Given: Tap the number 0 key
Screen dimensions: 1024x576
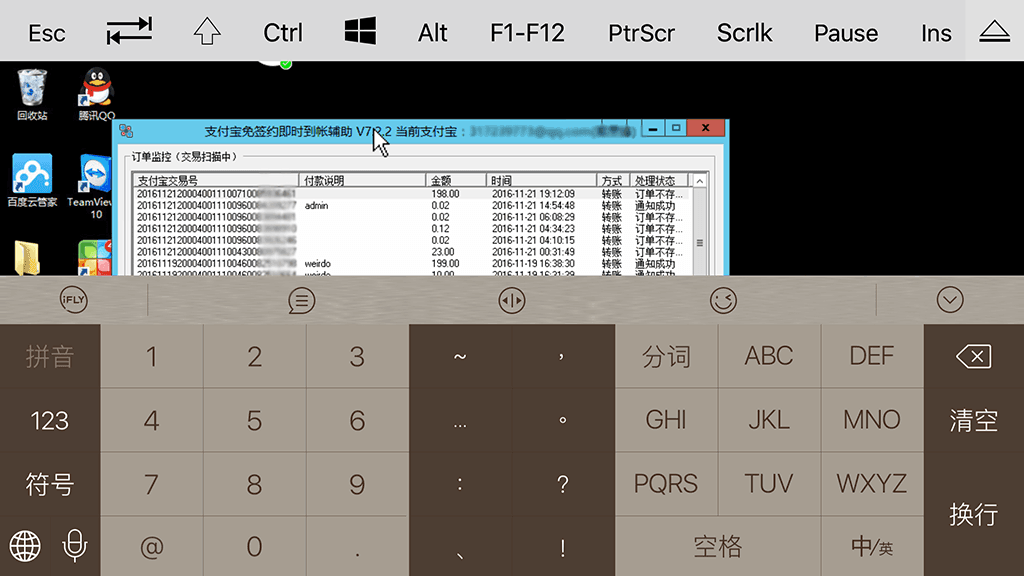Looking at the screenshot, I should tap(254, 547).
